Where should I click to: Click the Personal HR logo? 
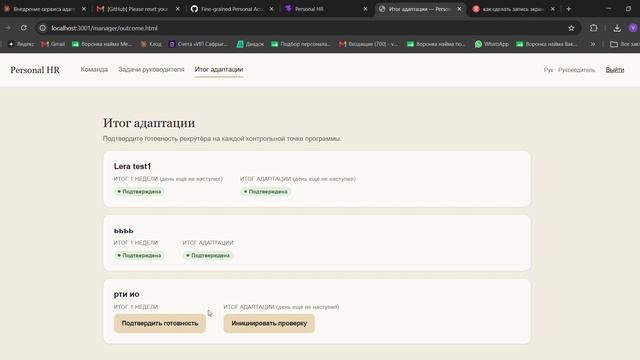[x=35, y=70]
